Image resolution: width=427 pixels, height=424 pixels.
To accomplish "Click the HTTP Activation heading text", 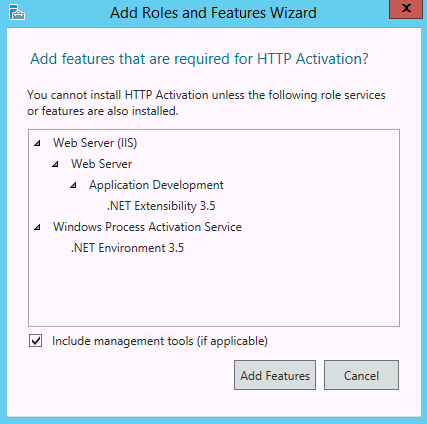I will (199, 59).
